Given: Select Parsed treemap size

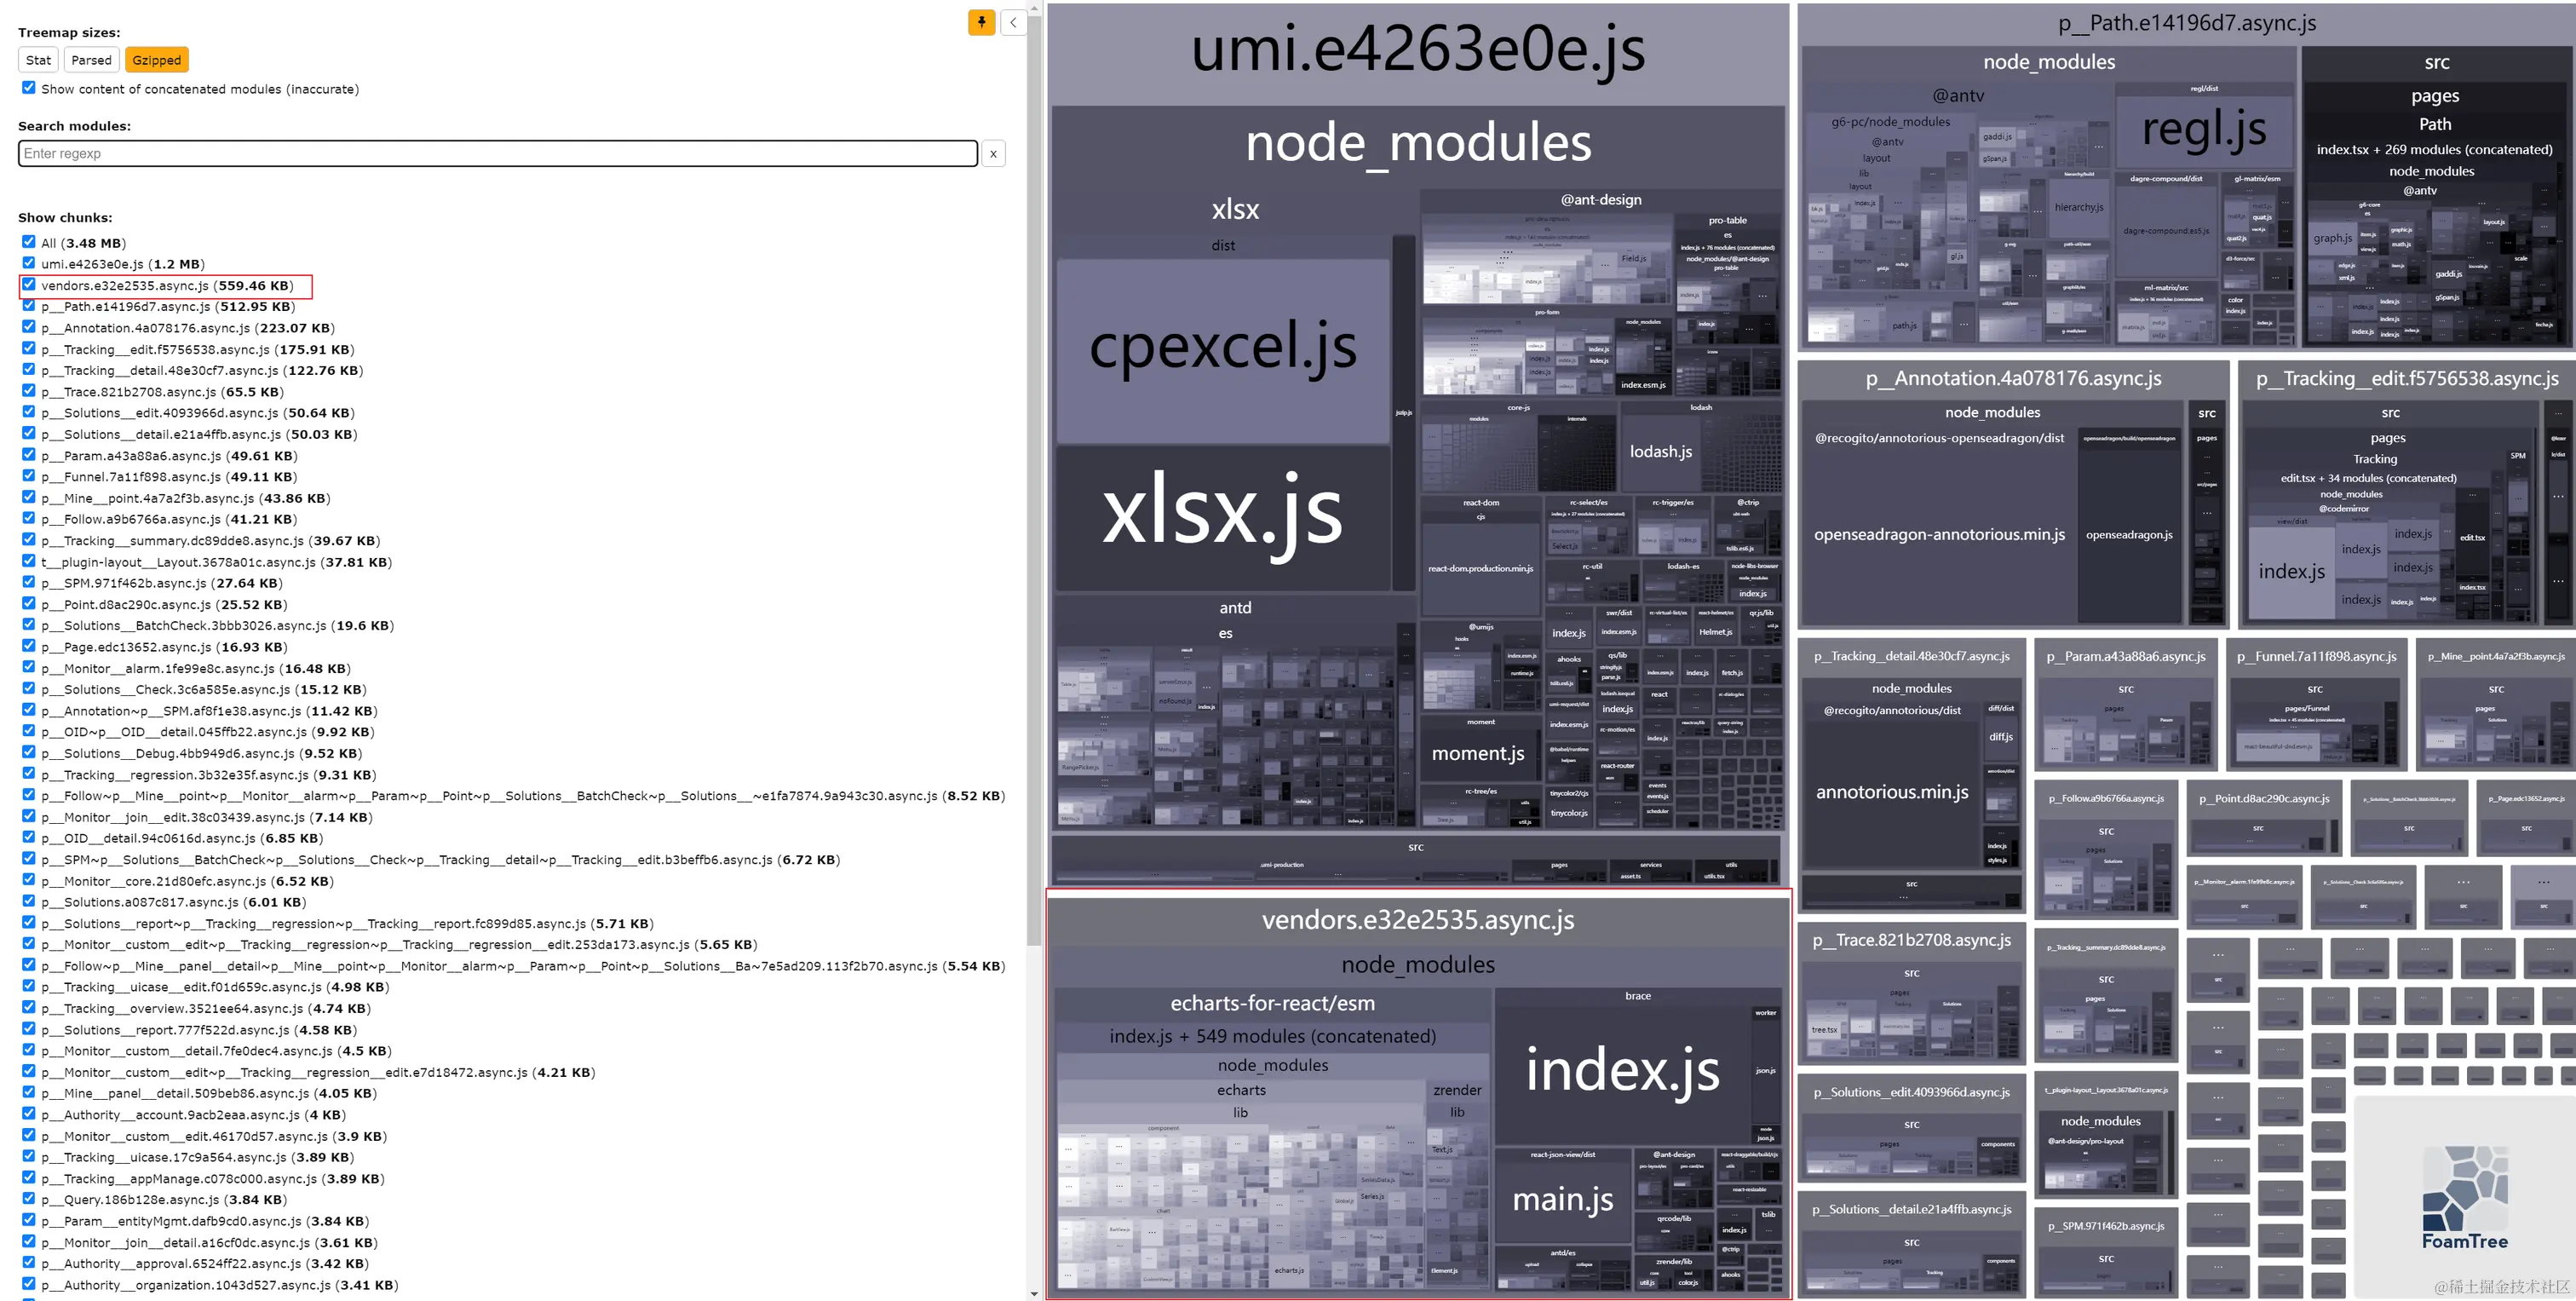Looking at the screenshot, I should click(91, 60).
